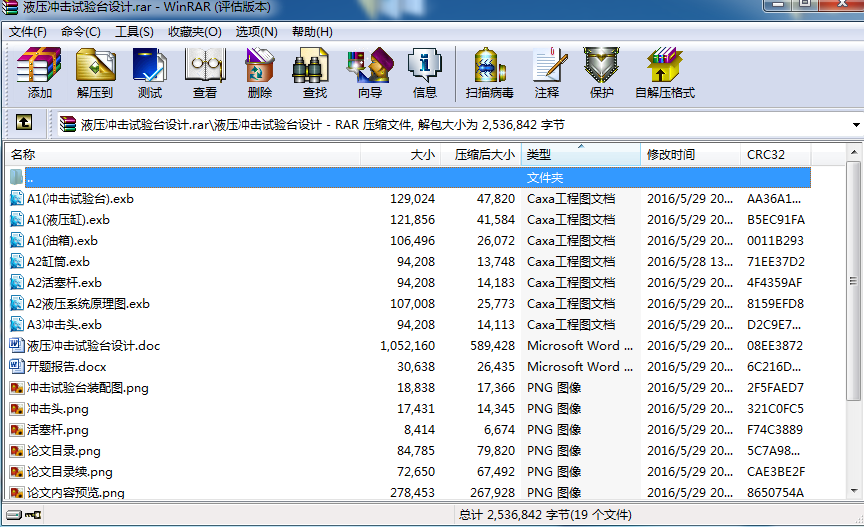This screenshot has width=864, height=527.
Task: Select file A2液压系统原理图.exb
Action: pos(88,303)
